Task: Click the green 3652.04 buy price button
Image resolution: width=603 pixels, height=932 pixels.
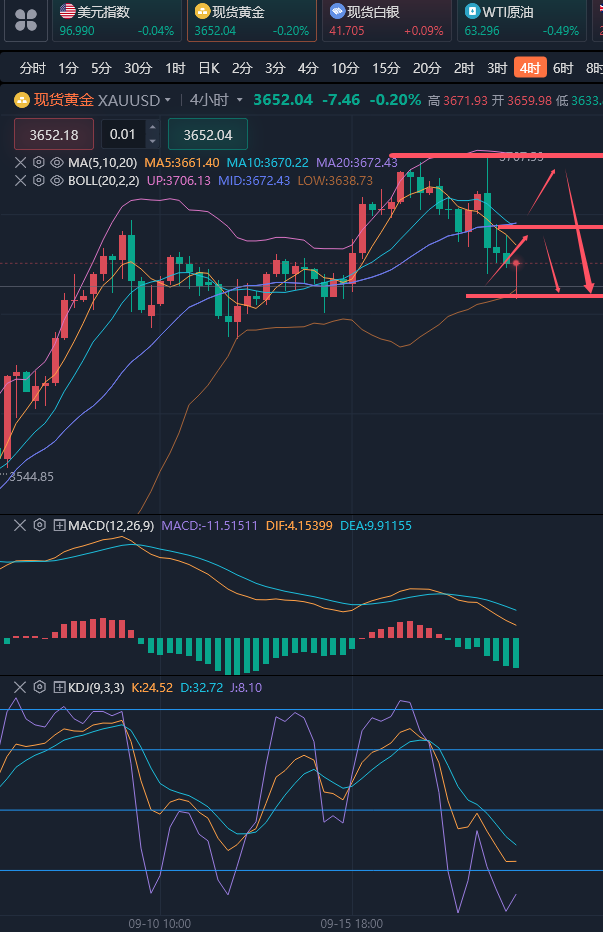Action: pyautogui.click(x=208, y=135)
